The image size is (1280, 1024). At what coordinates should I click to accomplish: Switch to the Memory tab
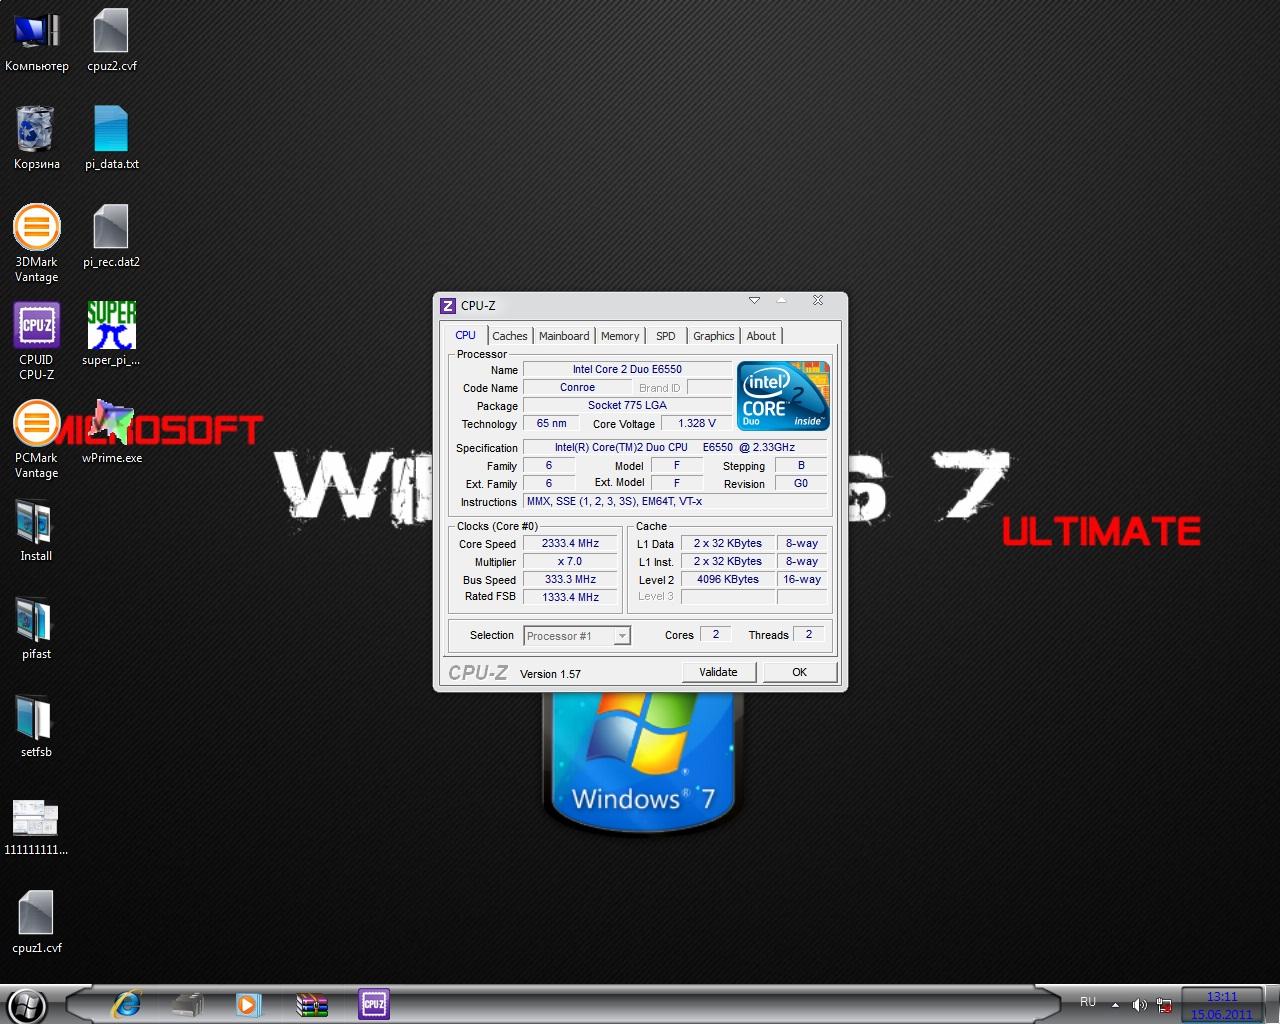click(x=620, y=336)
